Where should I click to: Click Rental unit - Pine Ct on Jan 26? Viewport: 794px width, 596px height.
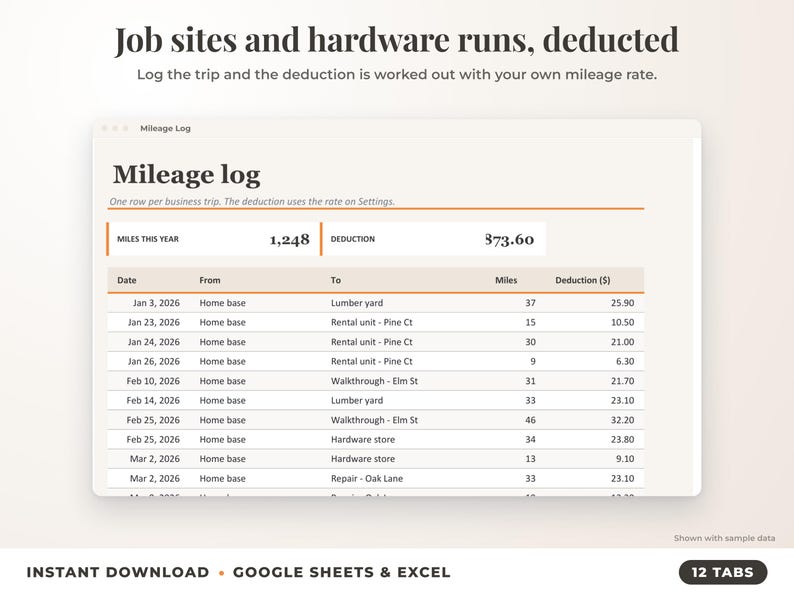[372, 361]
